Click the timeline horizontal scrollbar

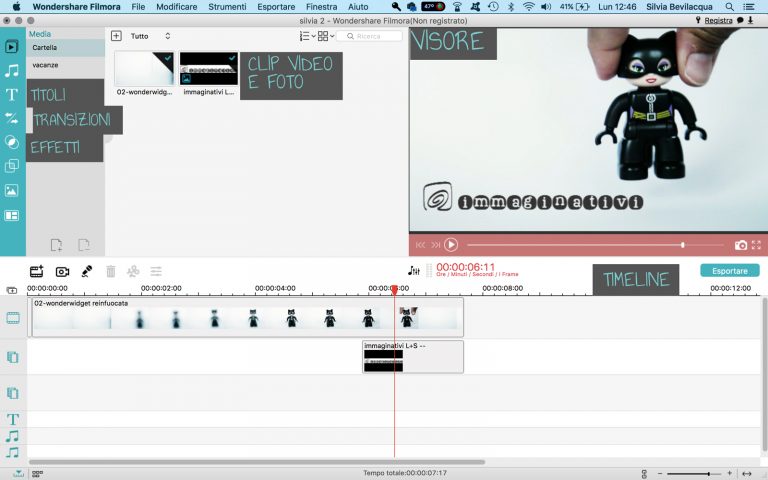pos(257,462)
